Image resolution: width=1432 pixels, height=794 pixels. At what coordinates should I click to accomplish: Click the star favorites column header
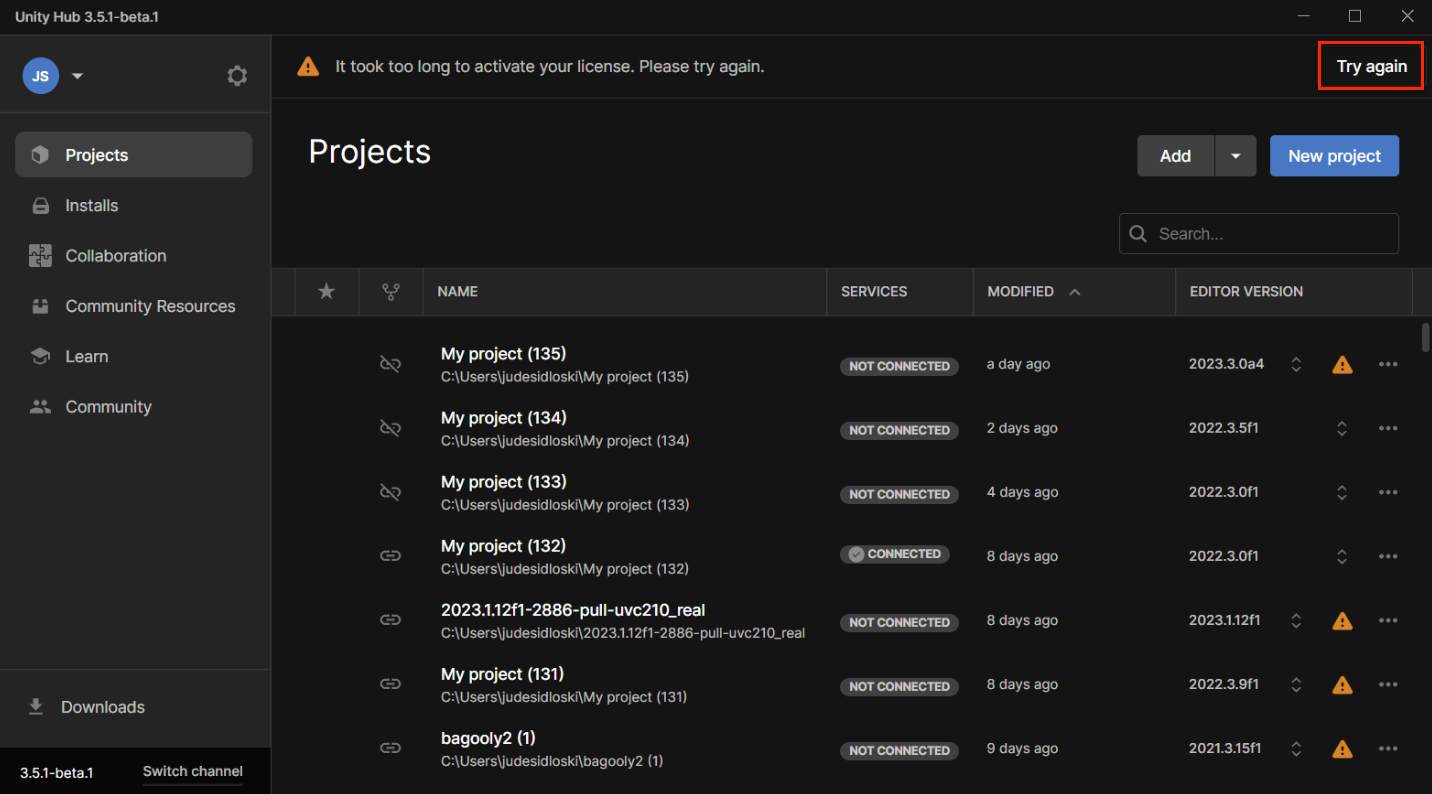326,292
